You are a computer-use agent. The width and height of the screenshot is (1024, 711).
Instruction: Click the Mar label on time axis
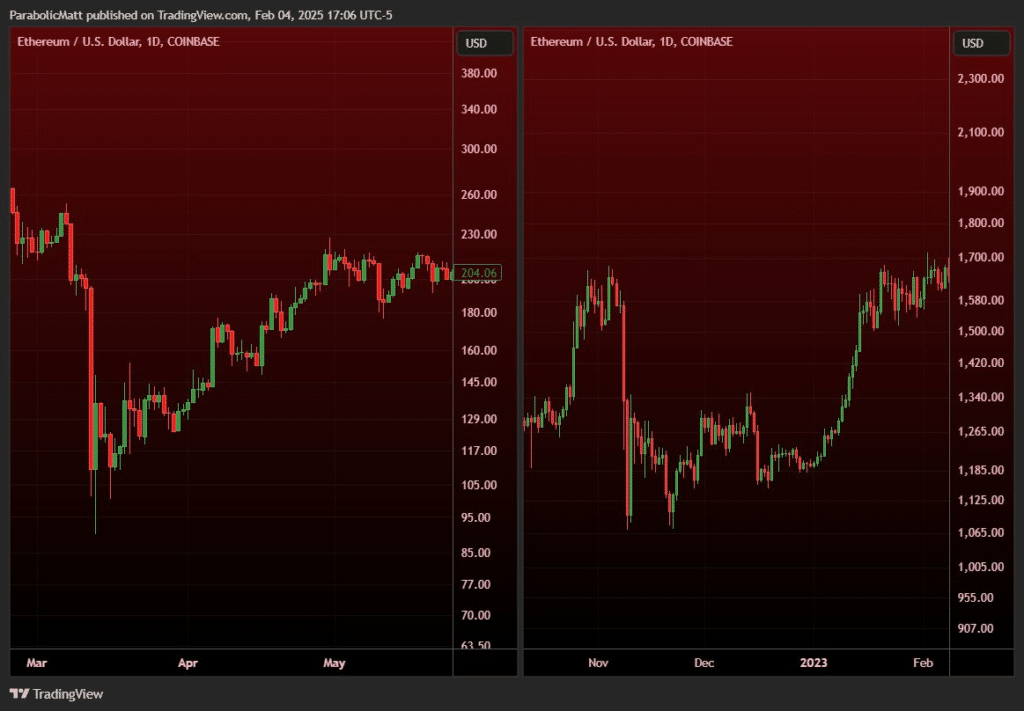pos(37,663)
